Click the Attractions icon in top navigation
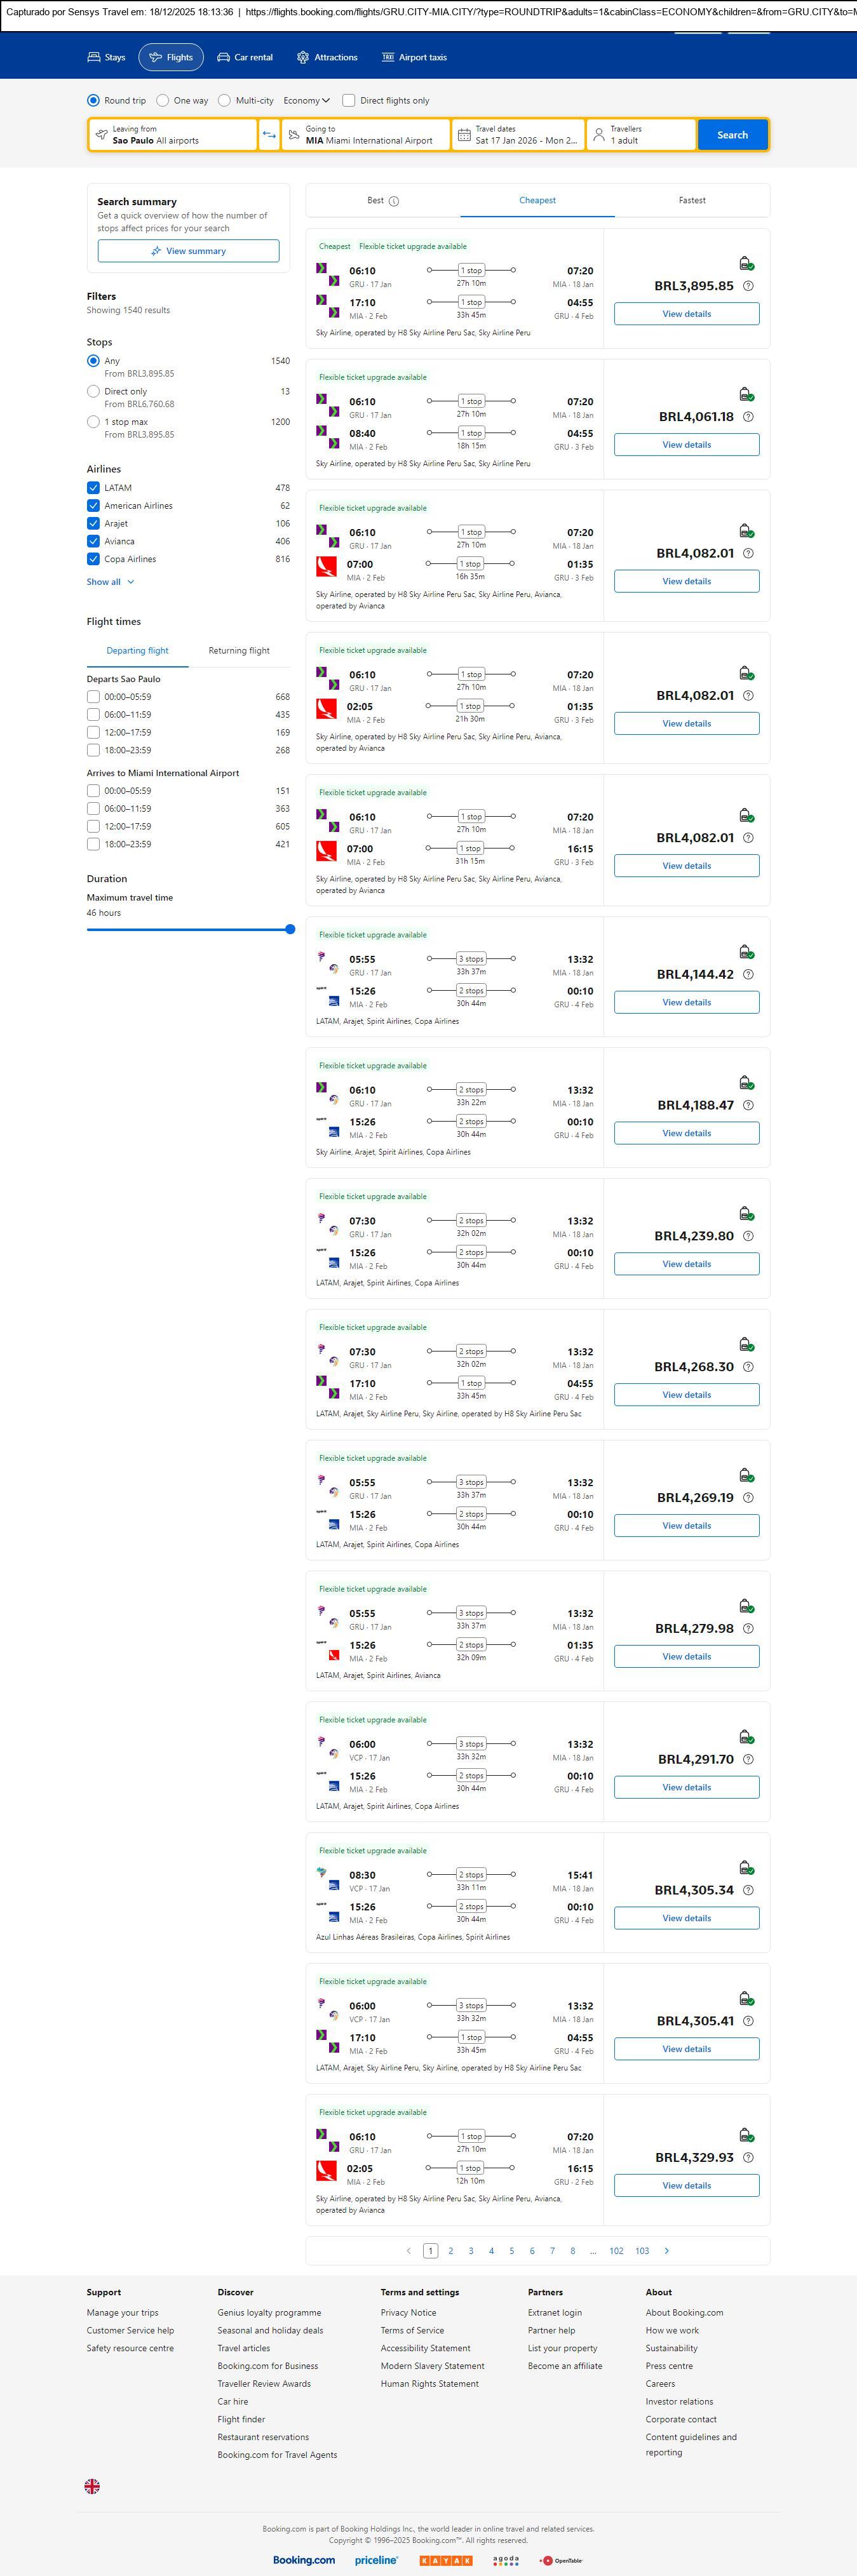Viewport: 857px width, 2576px height. pyautogui.click(x=303, y=58)
